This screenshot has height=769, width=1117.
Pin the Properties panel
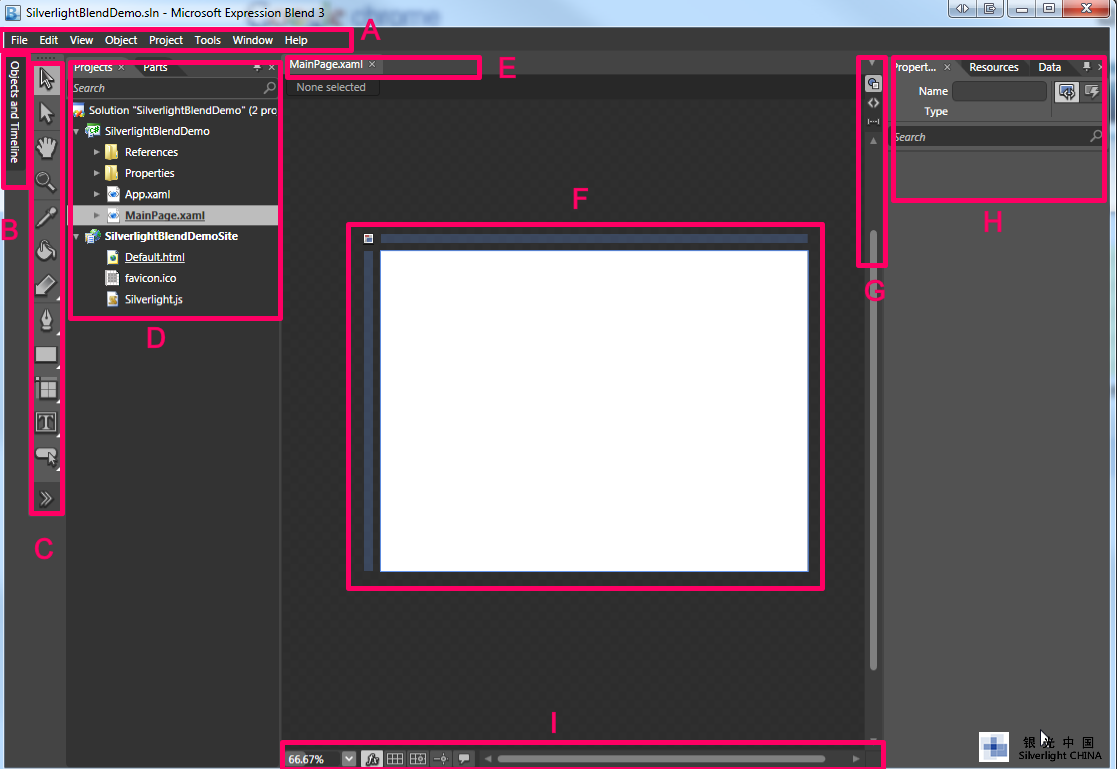tap(1086, 66)
